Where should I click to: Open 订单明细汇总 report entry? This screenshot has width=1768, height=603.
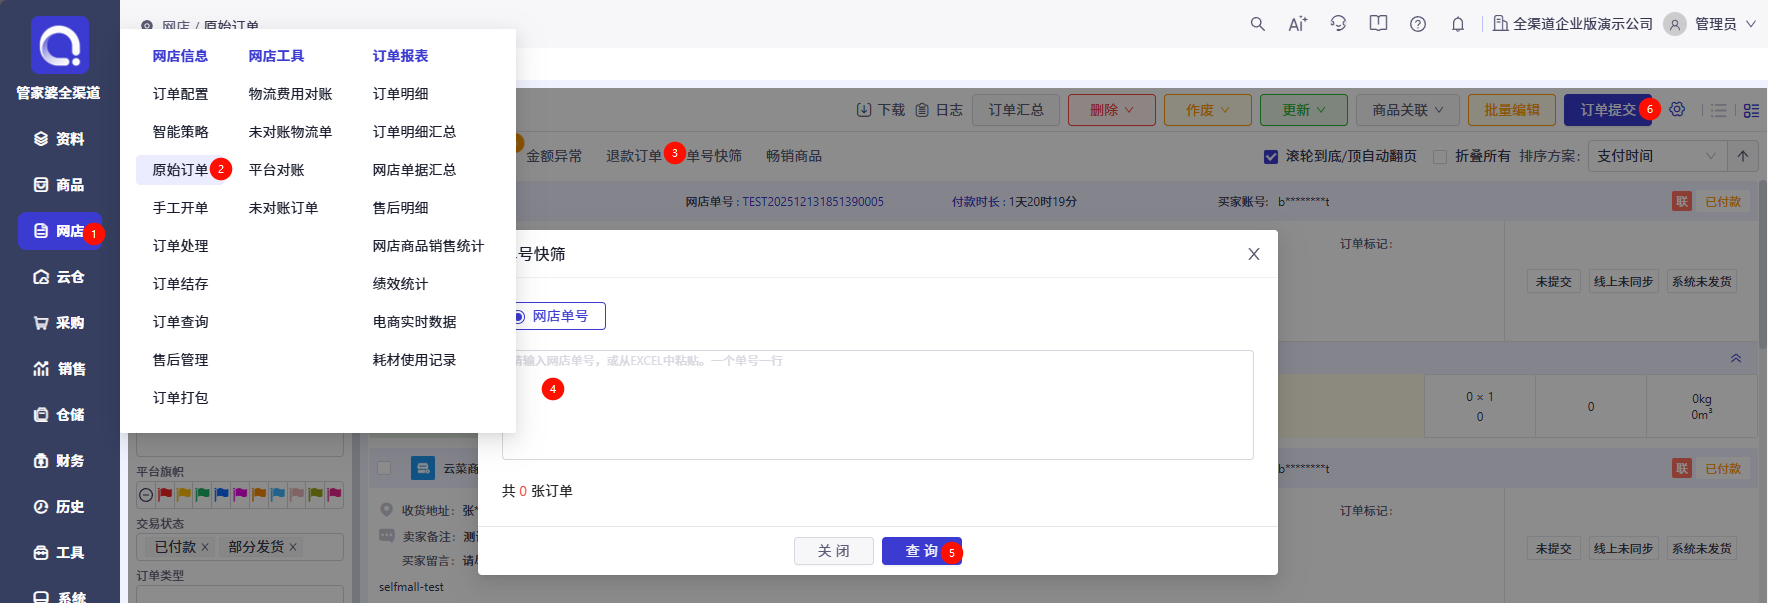click(414, 132)
